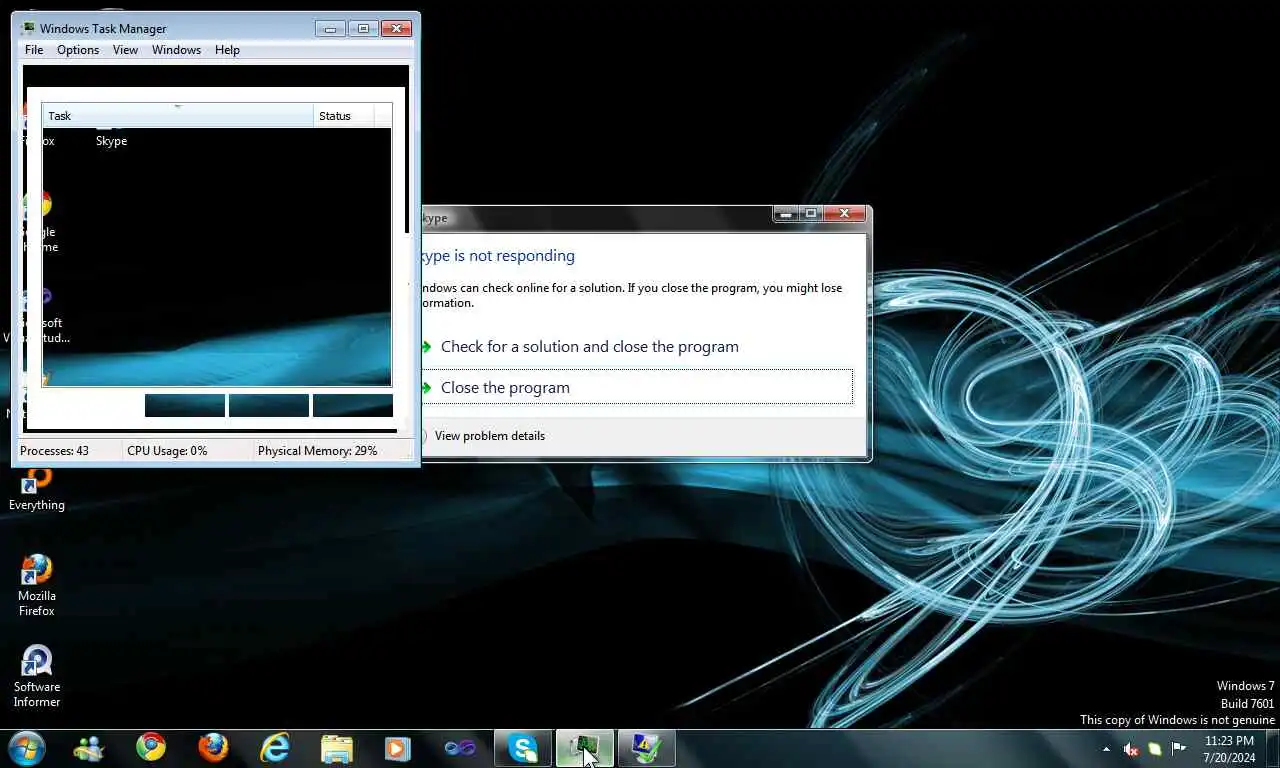Open Firefox from the taskbar
1280x768 pixels.
213,748
